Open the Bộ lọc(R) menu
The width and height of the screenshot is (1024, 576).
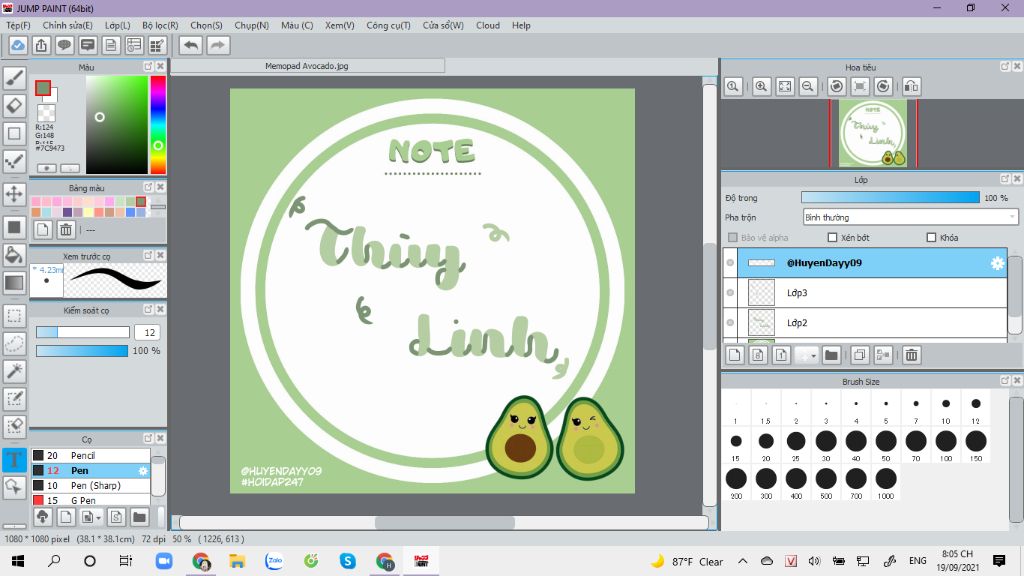coord(160,25)
